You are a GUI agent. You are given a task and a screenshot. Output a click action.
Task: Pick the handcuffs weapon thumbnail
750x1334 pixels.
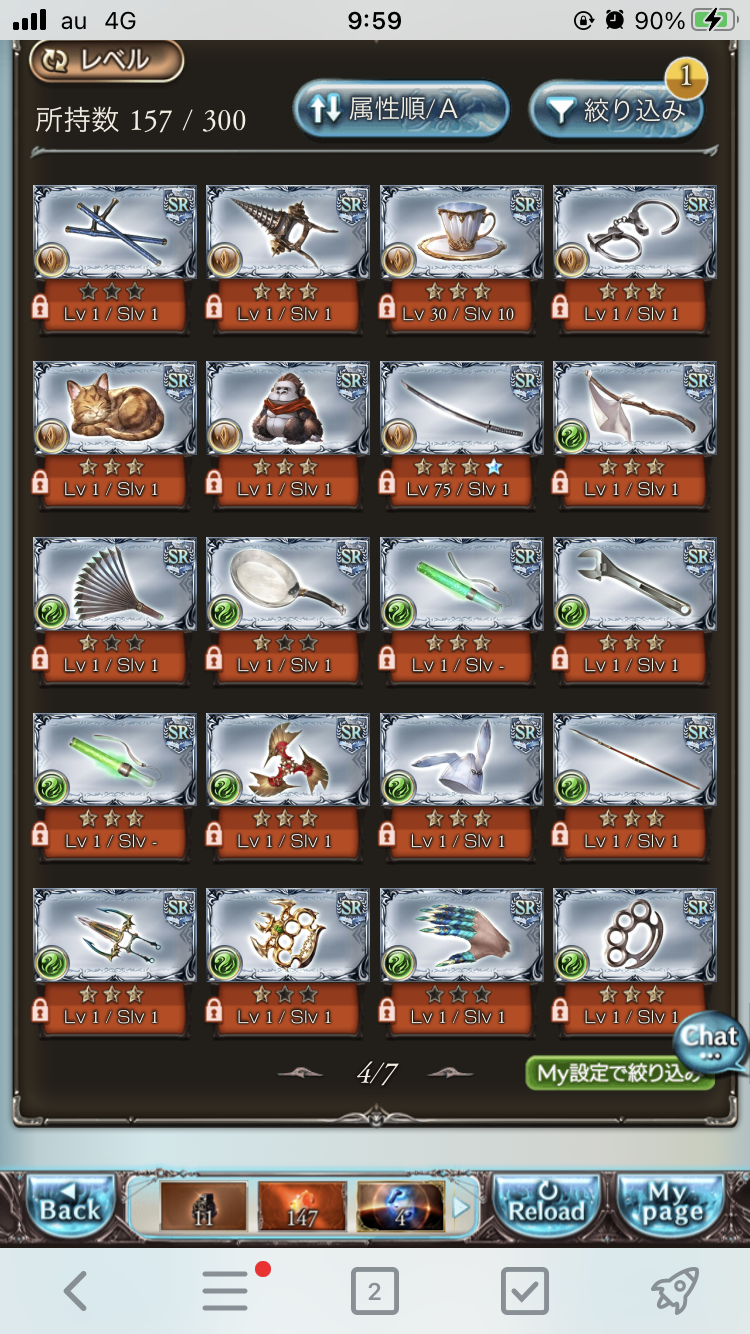tap(635, 233)
